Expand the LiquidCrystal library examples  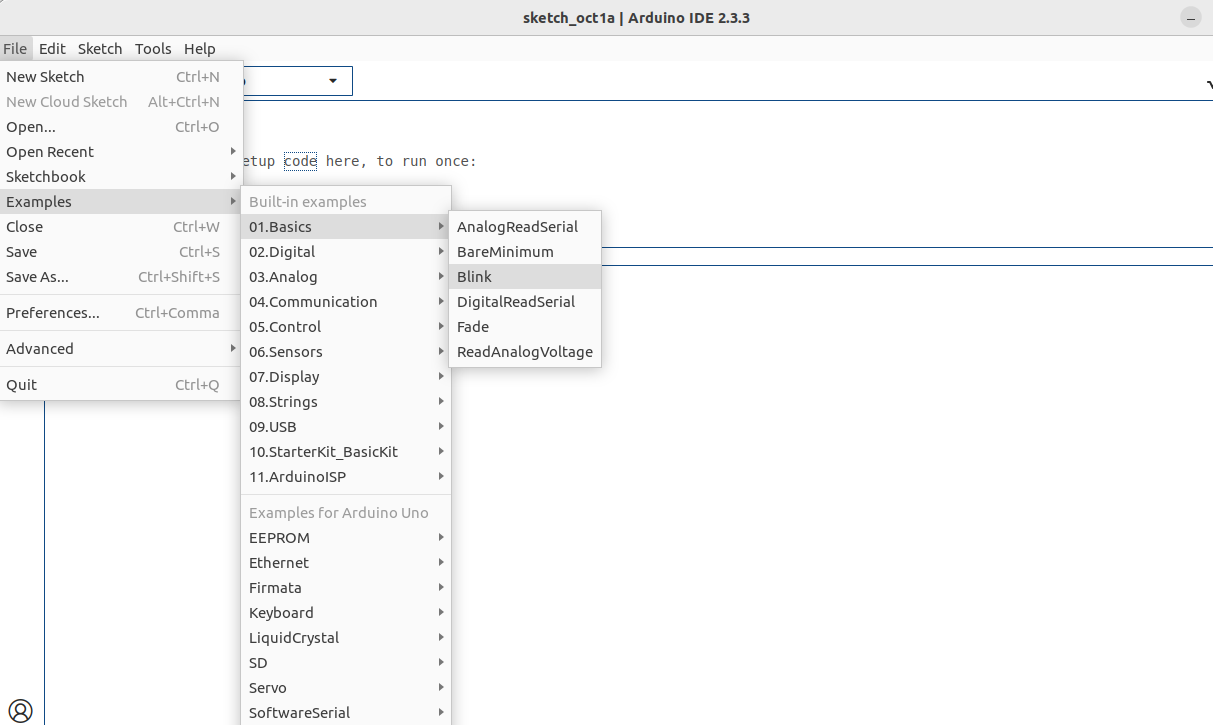[x=346, y=638]
